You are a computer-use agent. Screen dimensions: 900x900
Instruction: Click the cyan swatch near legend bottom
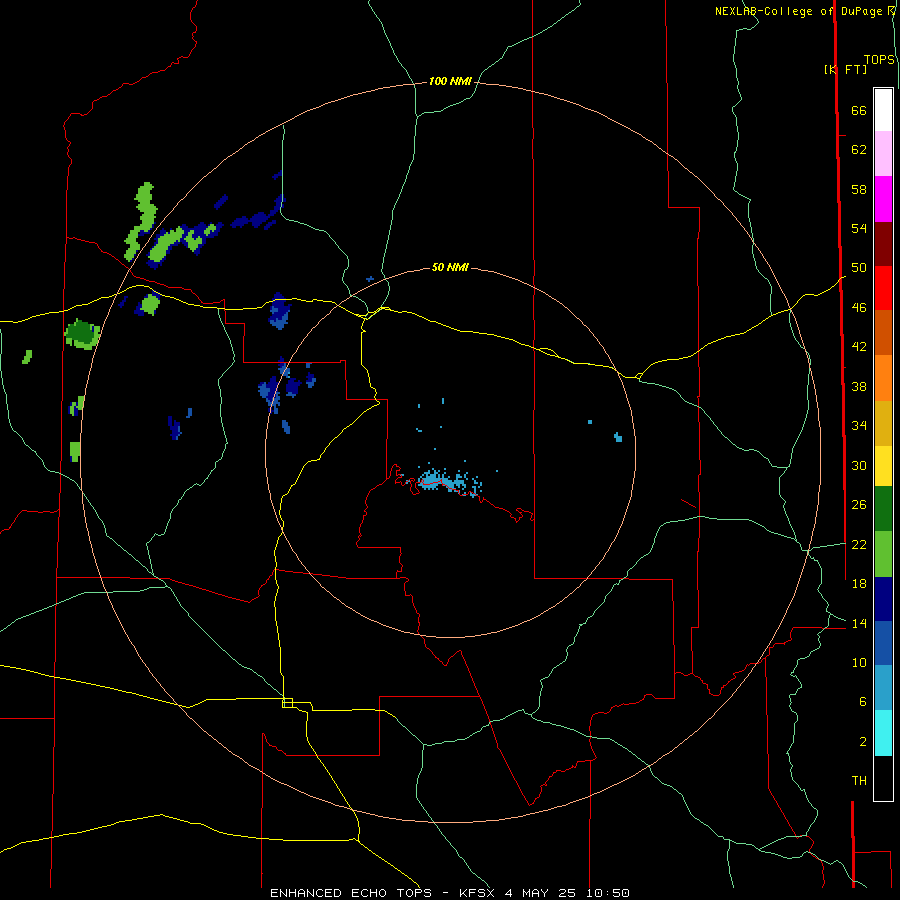(883, 733)
